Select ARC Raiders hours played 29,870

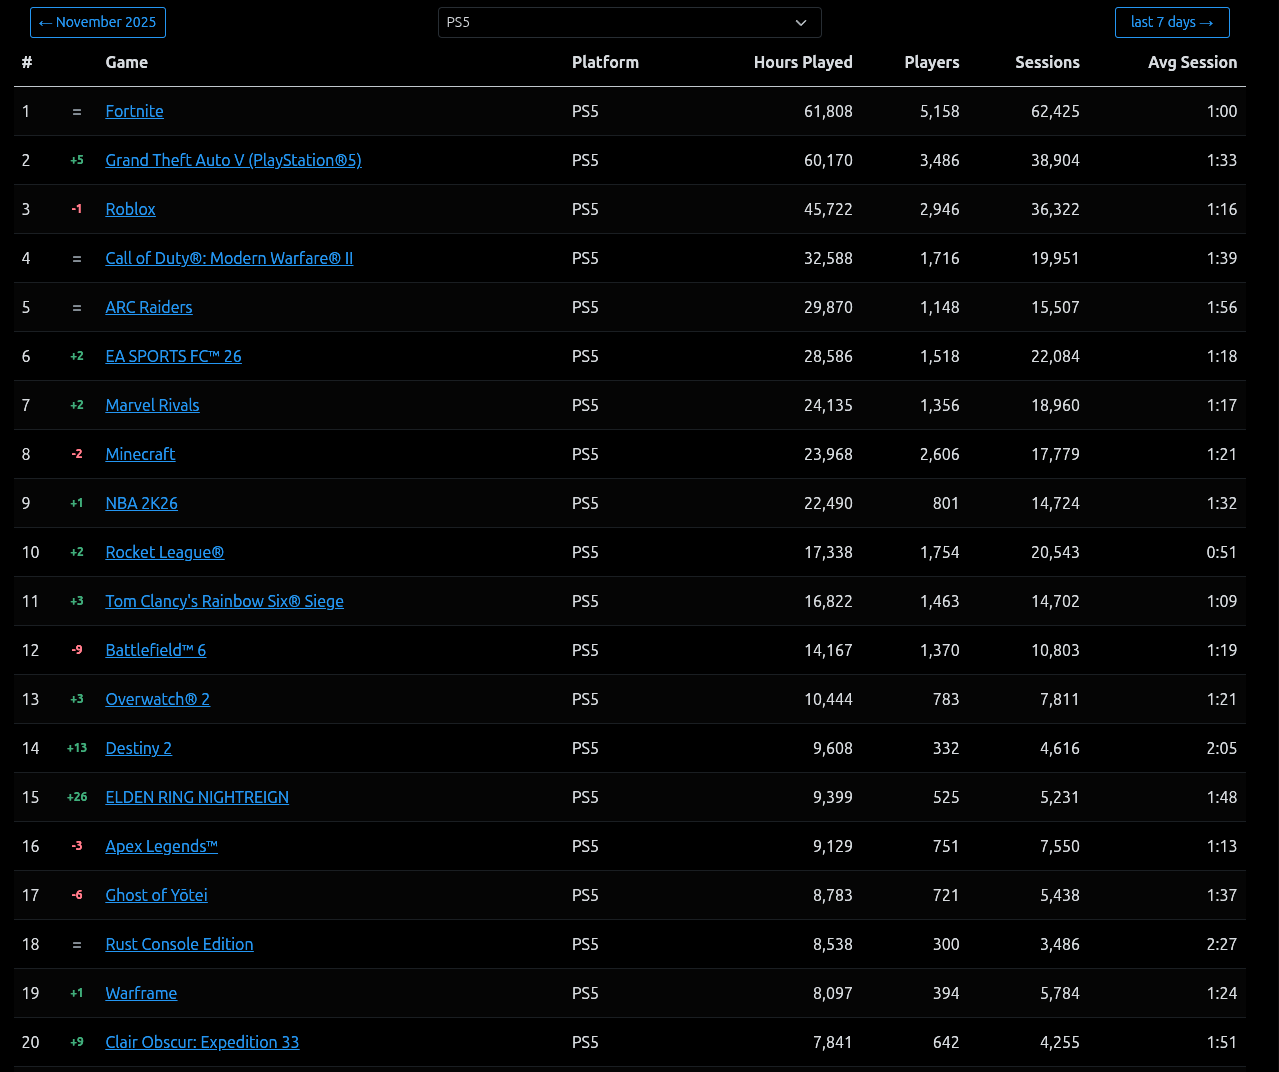(x=828, y=307)
